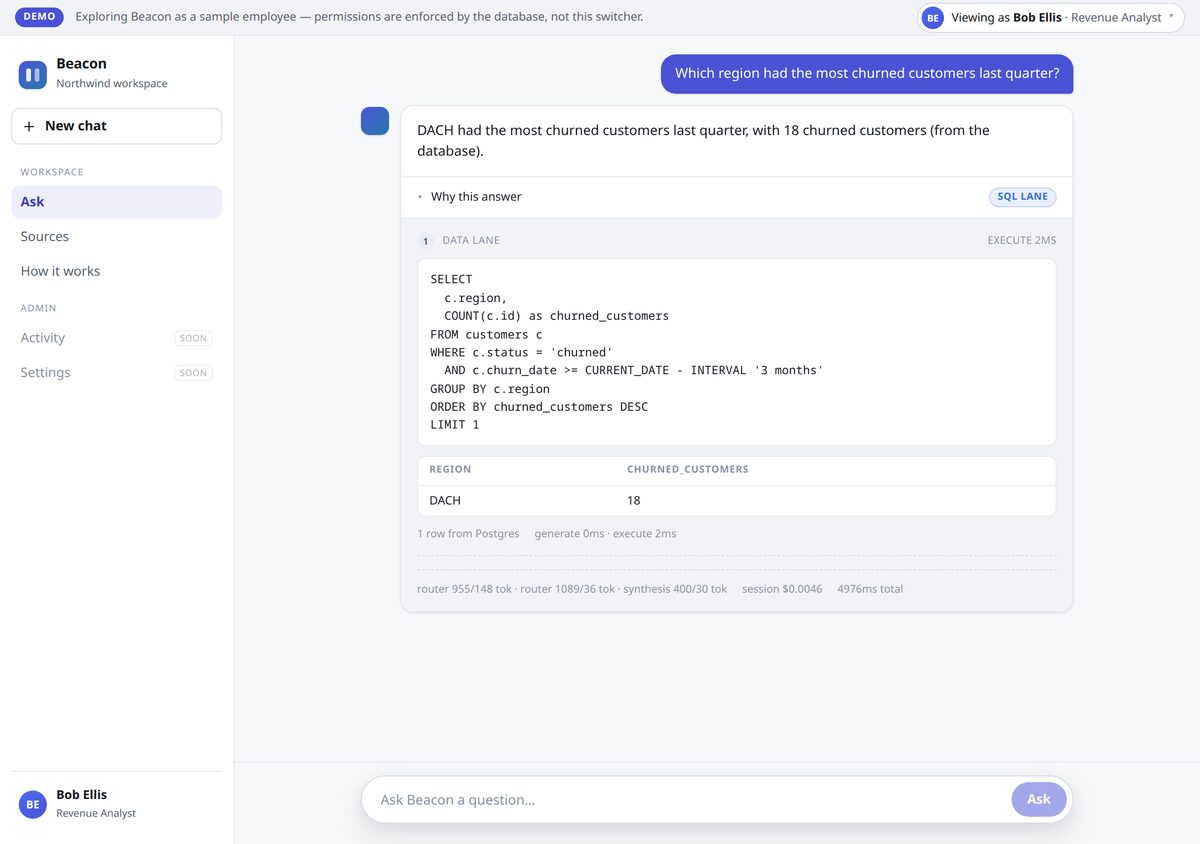Click the Beacon app title
The height and width of the screenshot is (844, 1200).
point(81,64)
